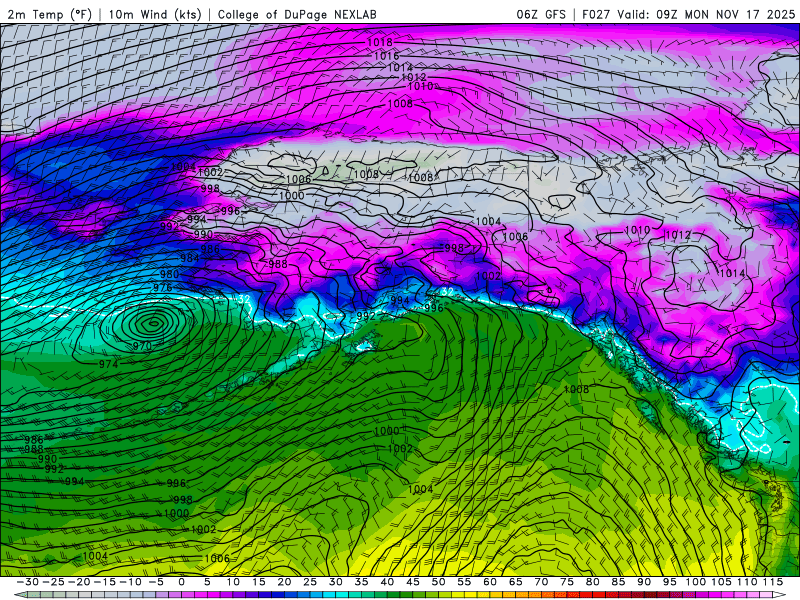The width and height of the screenshot is (800, 600).
Task: Select the 974 isobar label
Action: 108,364
